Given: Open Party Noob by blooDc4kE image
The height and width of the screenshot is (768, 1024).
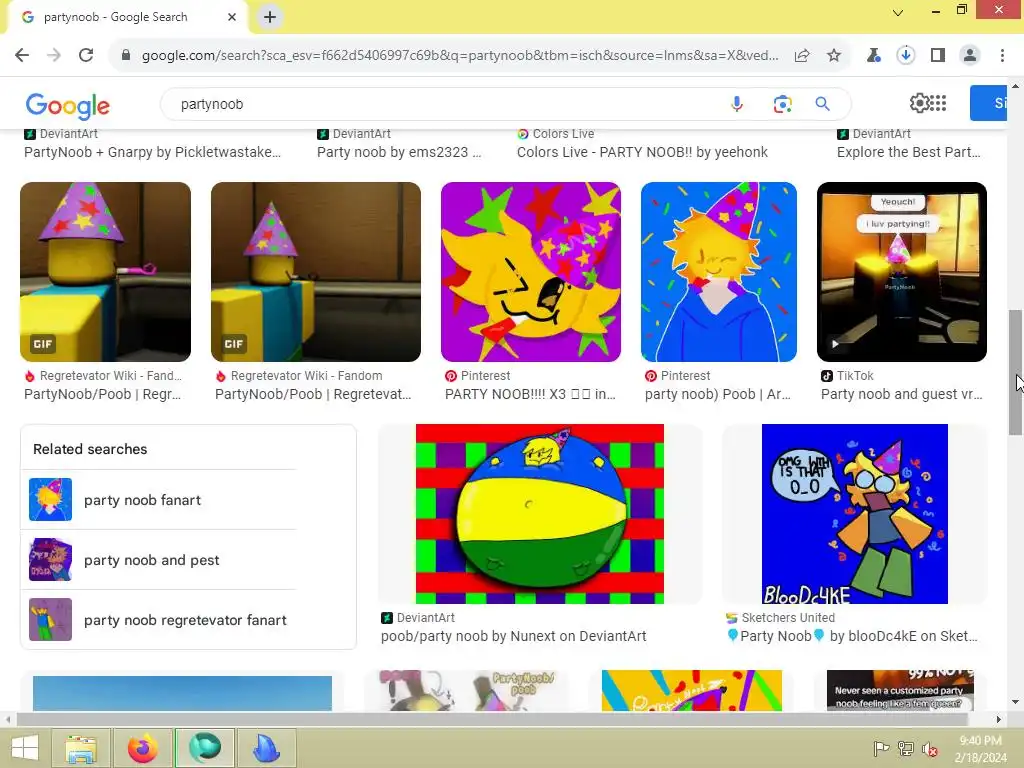Looking at the screenshot, I should click(x=855, y=514).
